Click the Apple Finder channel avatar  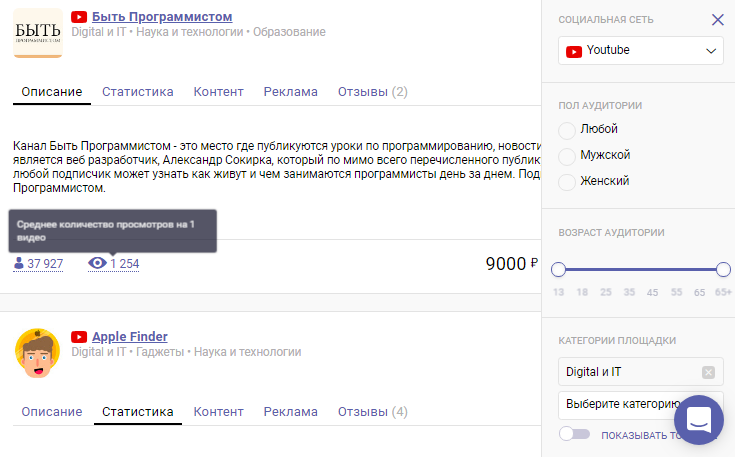tap(38, 353)
